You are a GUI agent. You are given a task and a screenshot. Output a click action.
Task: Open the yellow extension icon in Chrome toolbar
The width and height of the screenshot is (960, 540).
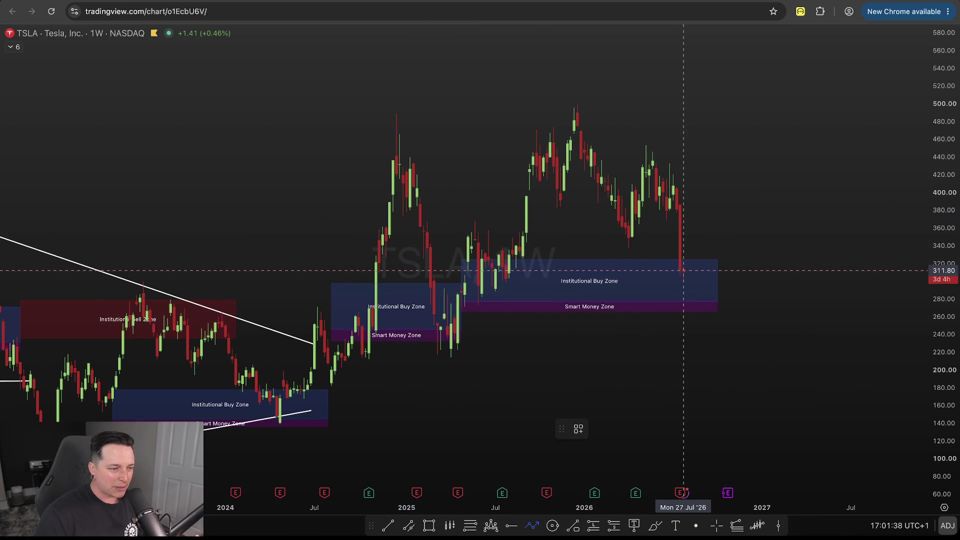800,11
